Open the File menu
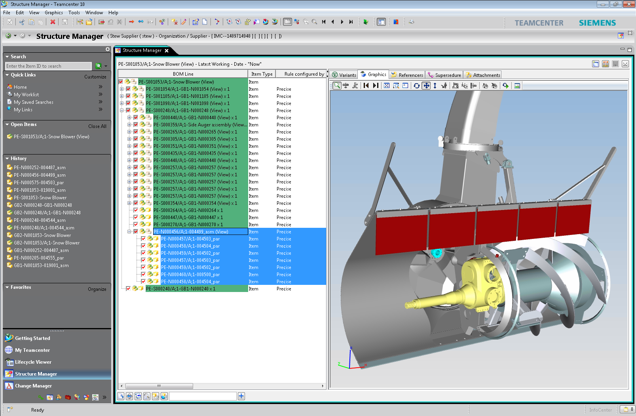Image resolution: width=636 pixels, height=416 pixels. pyautogui.click(x=7, y=13)
